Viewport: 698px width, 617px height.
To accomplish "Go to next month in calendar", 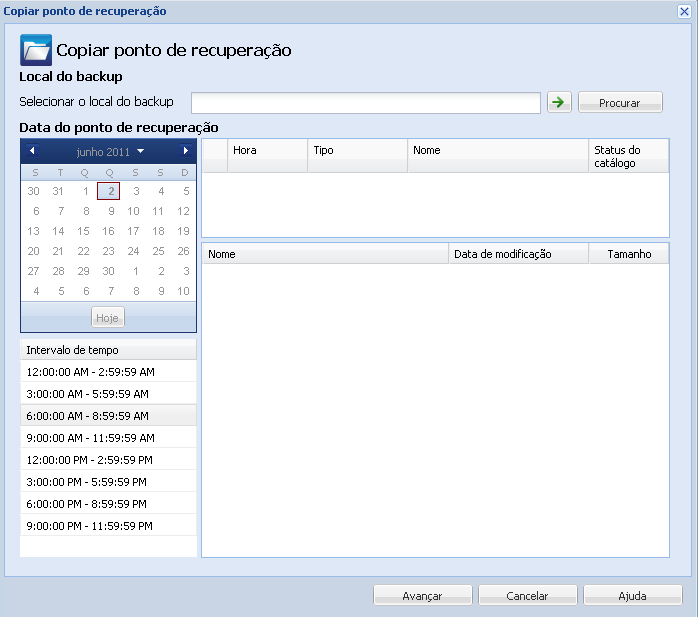I will 186,150.
